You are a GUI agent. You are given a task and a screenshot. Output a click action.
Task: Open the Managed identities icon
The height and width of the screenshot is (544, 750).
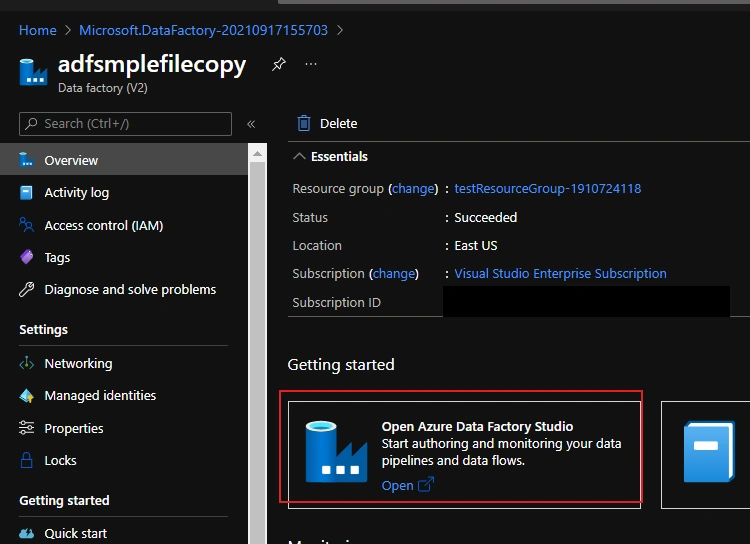pyautogui.click(x=27, y=396)
